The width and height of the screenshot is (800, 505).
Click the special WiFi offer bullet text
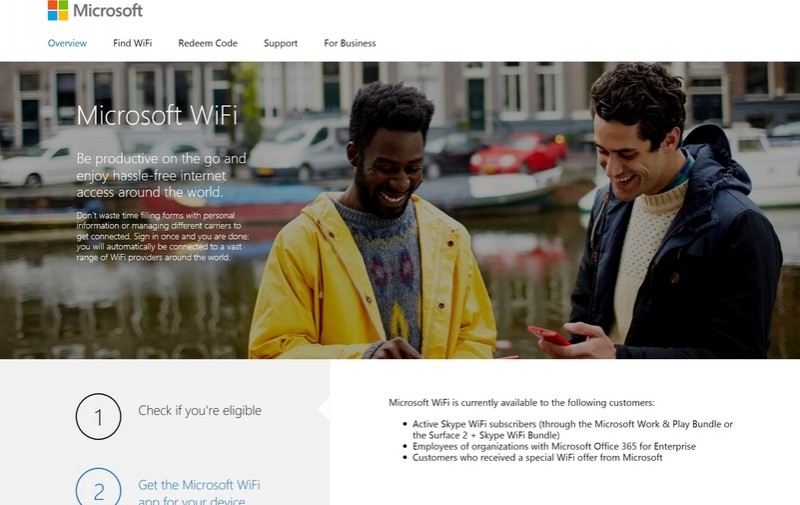(x=537, y=458)
